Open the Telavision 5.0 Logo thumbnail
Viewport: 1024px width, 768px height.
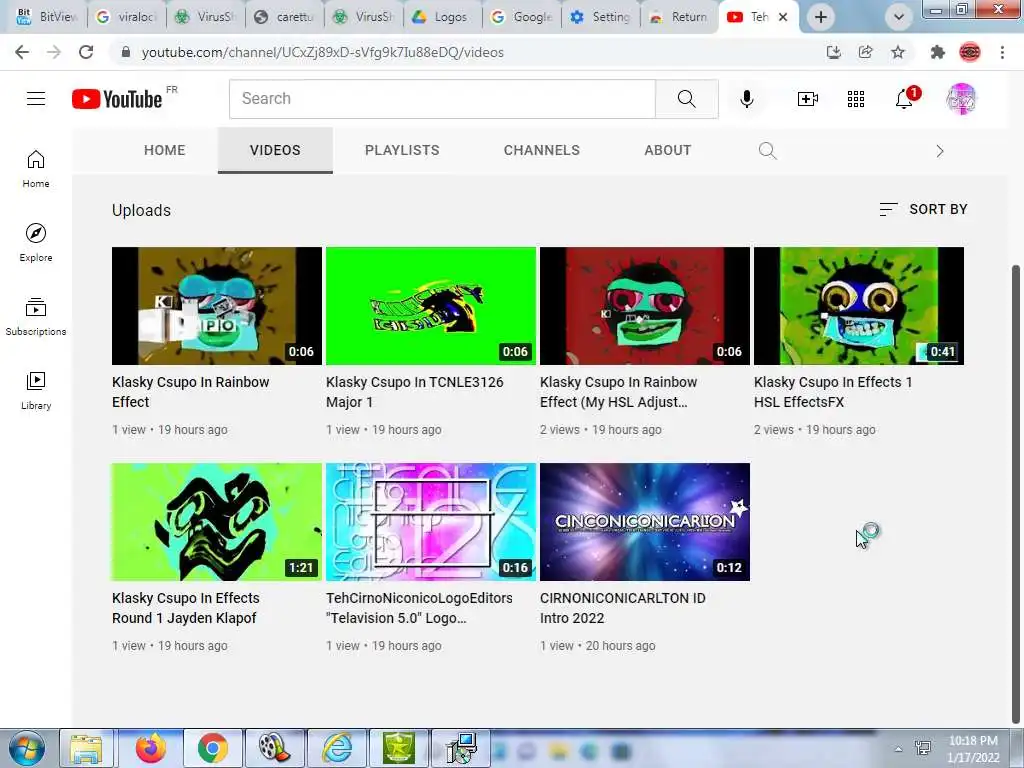[431, 522]
